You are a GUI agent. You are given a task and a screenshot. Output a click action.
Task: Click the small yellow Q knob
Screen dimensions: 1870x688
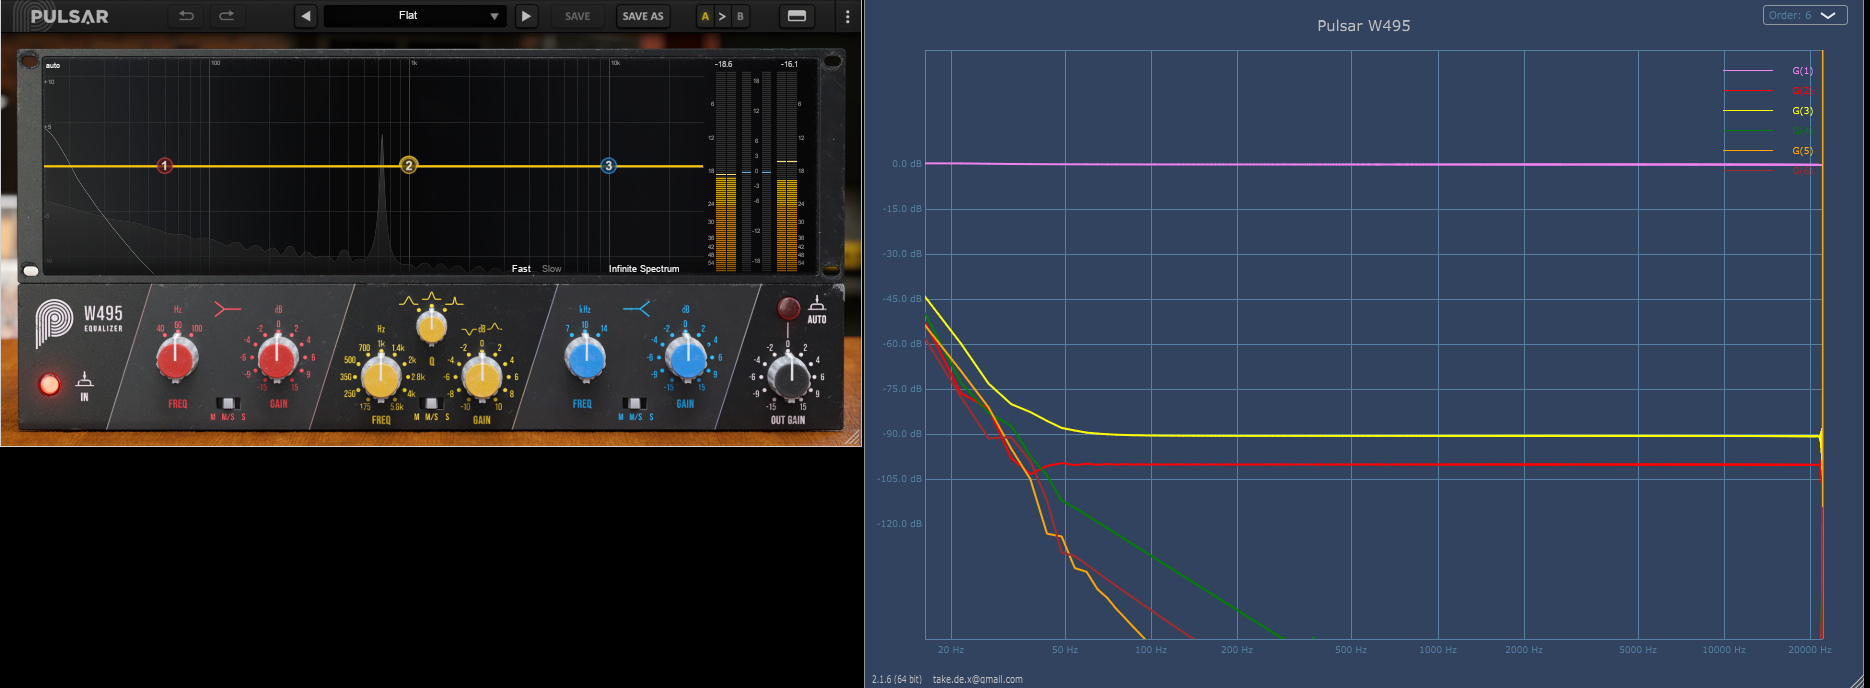431,325
